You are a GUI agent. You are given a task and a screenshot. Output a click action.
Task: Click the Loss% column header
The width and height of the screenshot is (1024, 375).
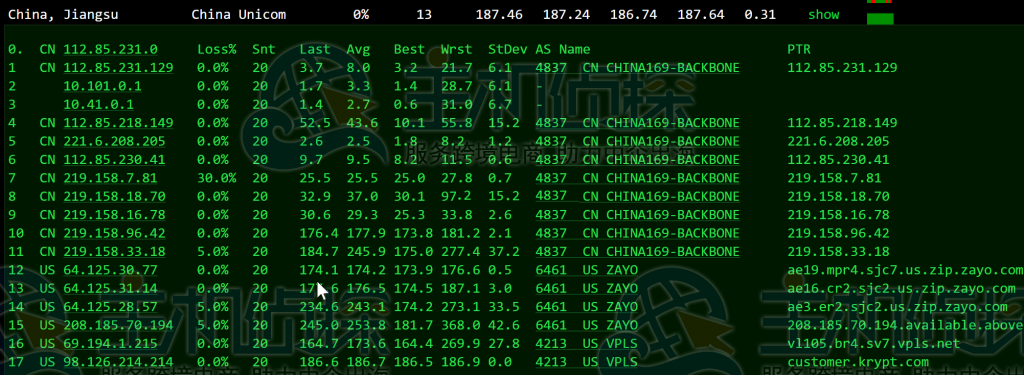click(217, 49)
